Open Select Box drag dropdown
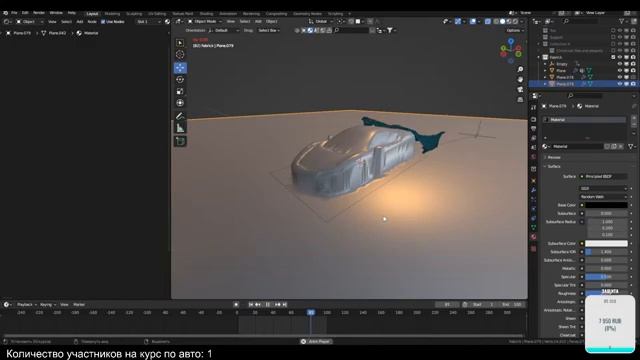Screen dimensions: 640x360 click(x=269, y=31)
